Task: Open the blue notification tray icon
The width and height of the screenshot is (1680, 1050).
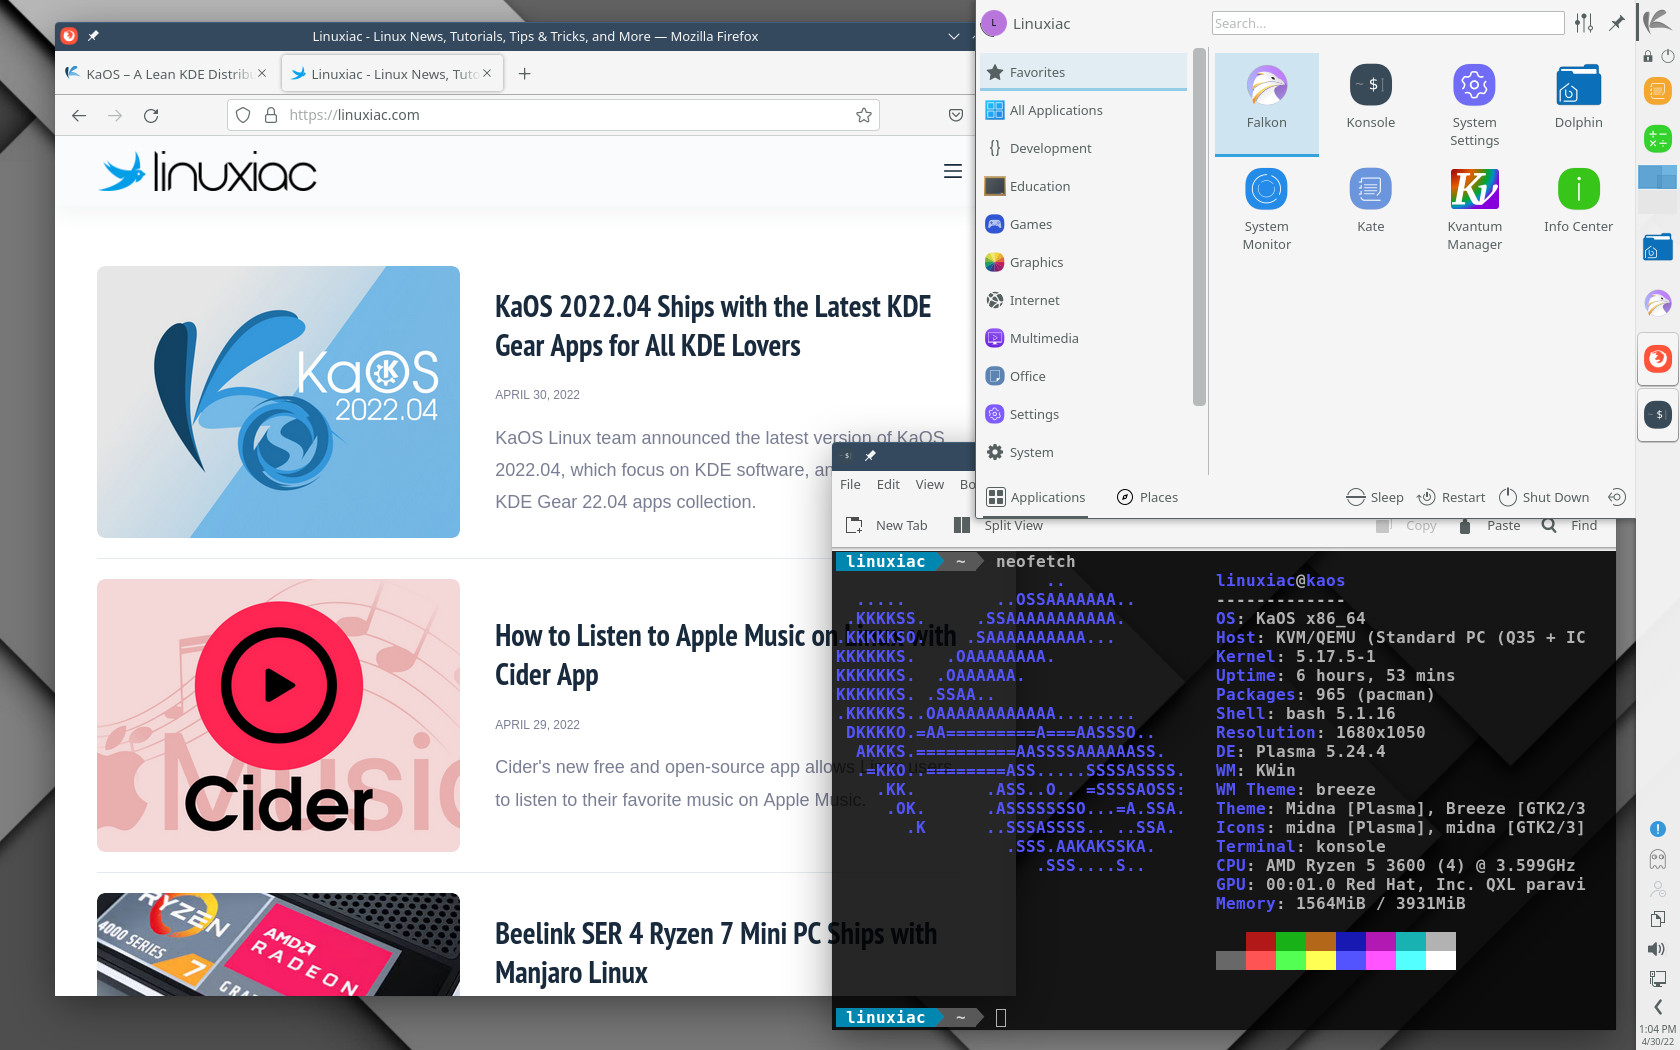Action: (x=1657, y=829)
